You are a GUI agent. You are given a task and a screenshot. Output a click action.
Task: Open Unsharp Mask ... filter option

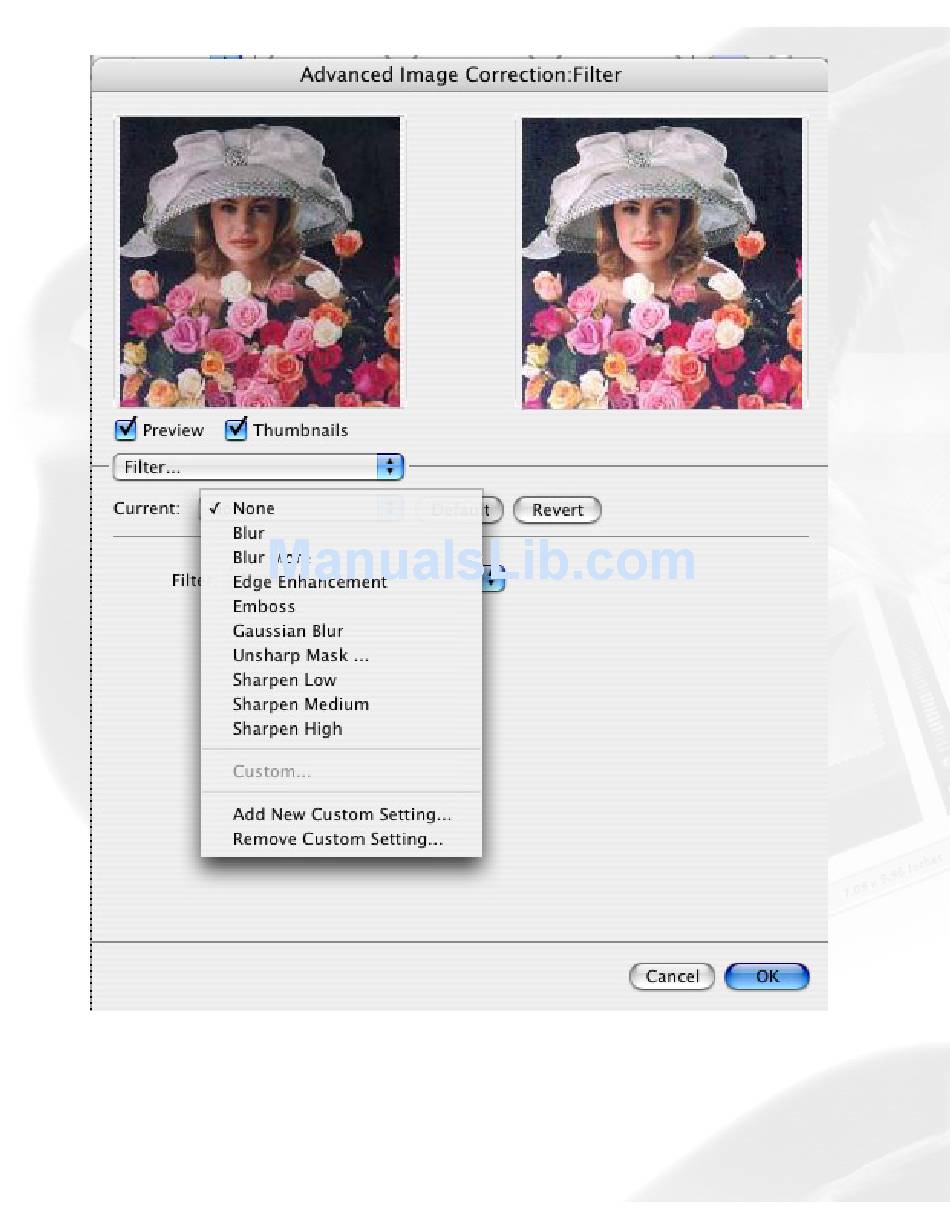click(341, 656)
